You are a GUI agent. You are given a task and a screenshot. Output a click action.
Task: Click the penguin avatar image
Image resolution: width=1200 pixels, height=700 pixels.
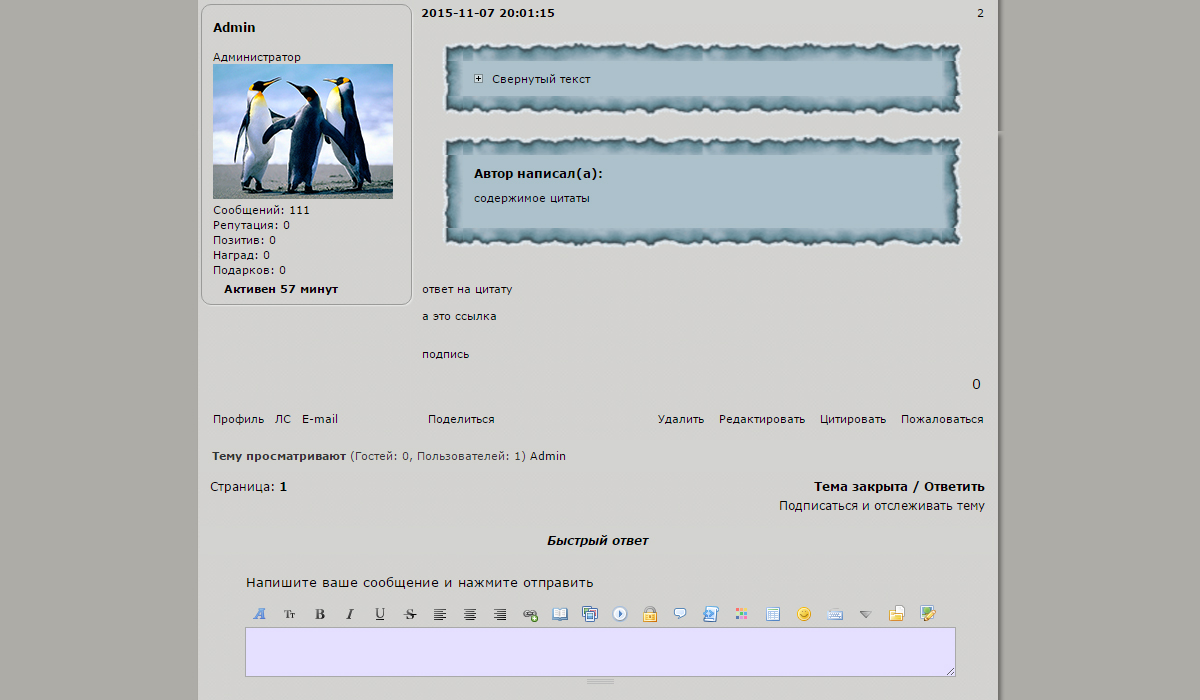(x=302, y=131)
